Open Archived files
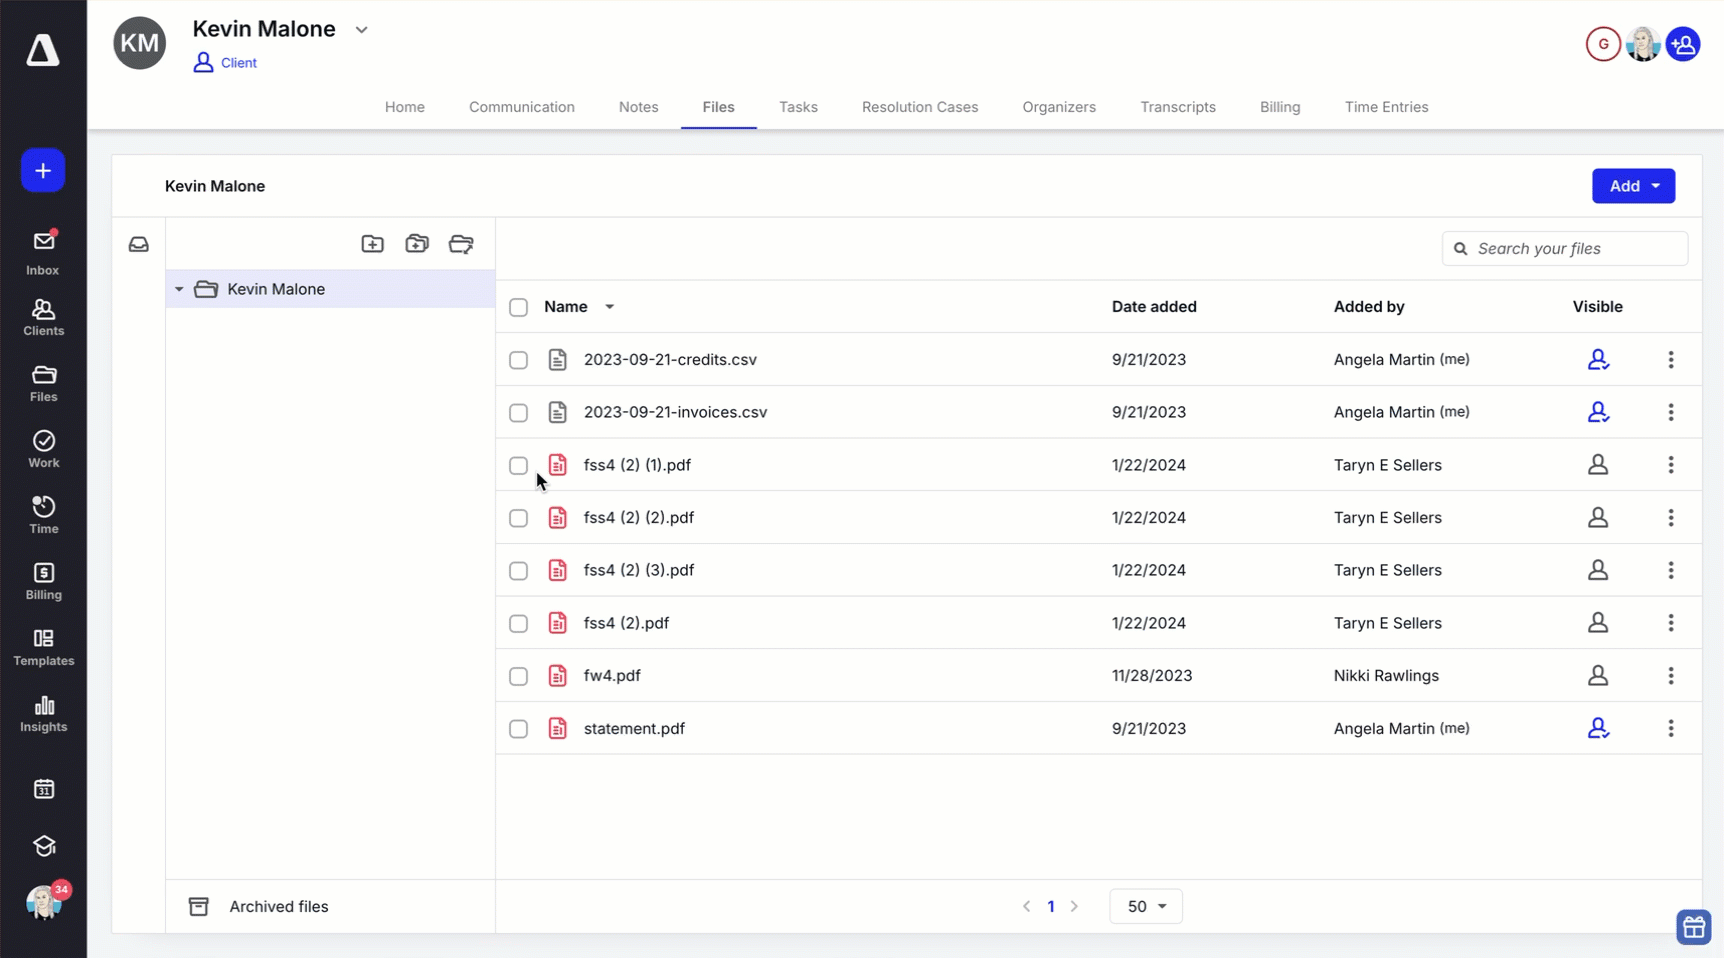The width and height of the screenshot is (1724, 958). 278,906
